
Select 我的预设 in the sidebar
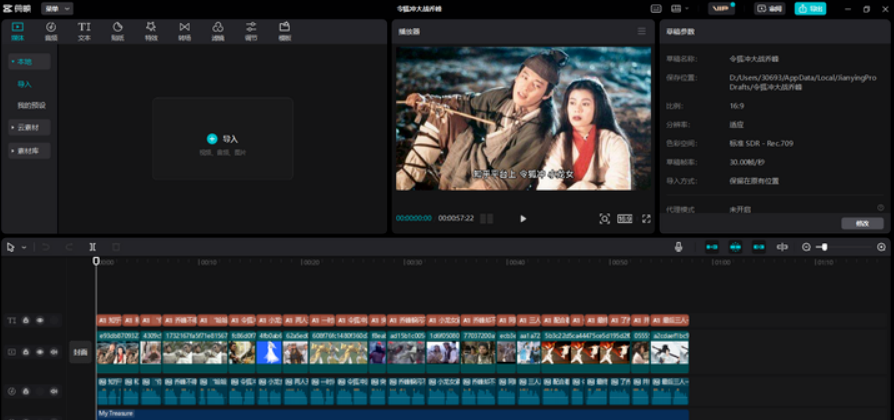click(x=31, y=105)
